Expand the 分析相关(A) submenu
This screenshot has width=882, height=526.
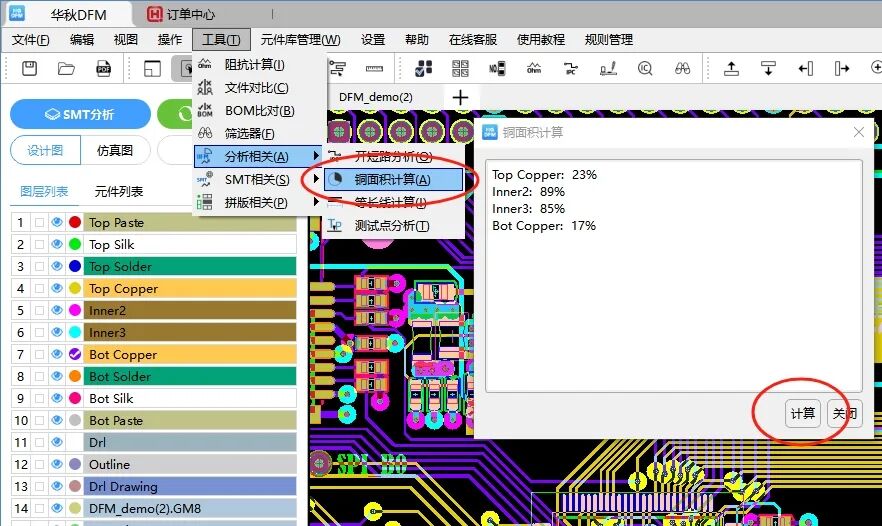click(x=257, y=156)
